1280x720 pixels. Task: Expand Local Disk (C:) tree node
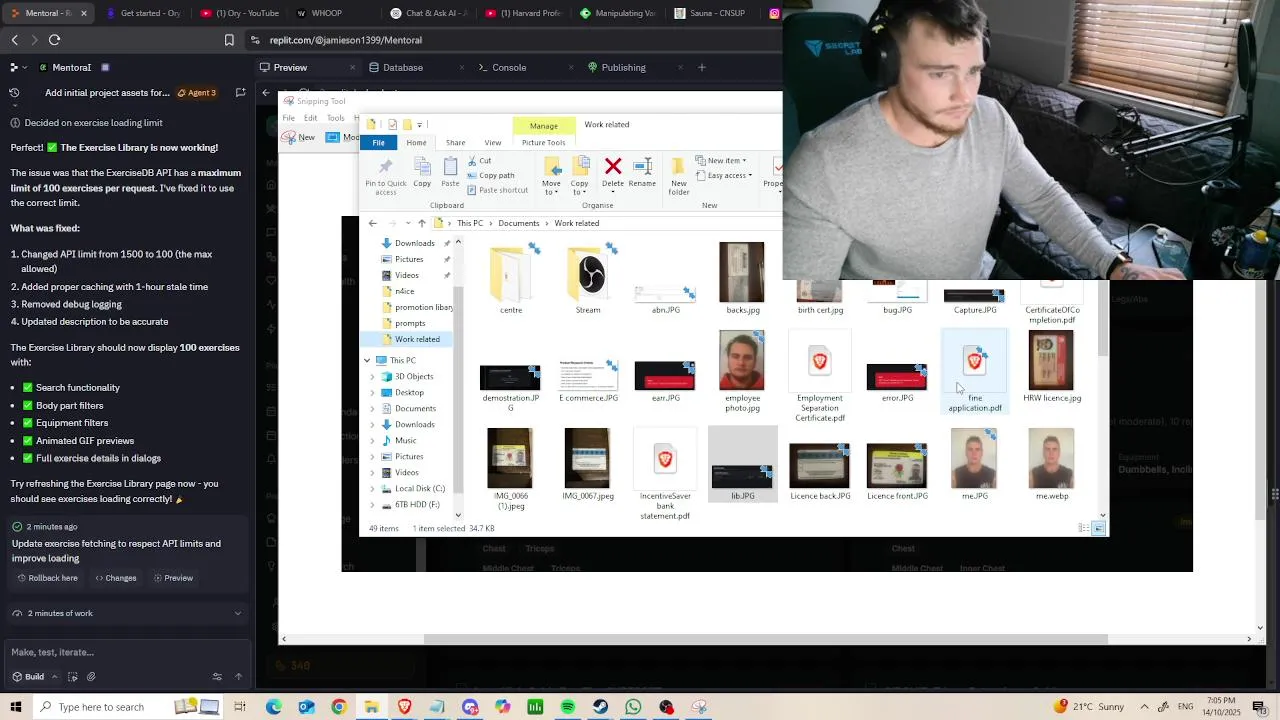[373, 488]
